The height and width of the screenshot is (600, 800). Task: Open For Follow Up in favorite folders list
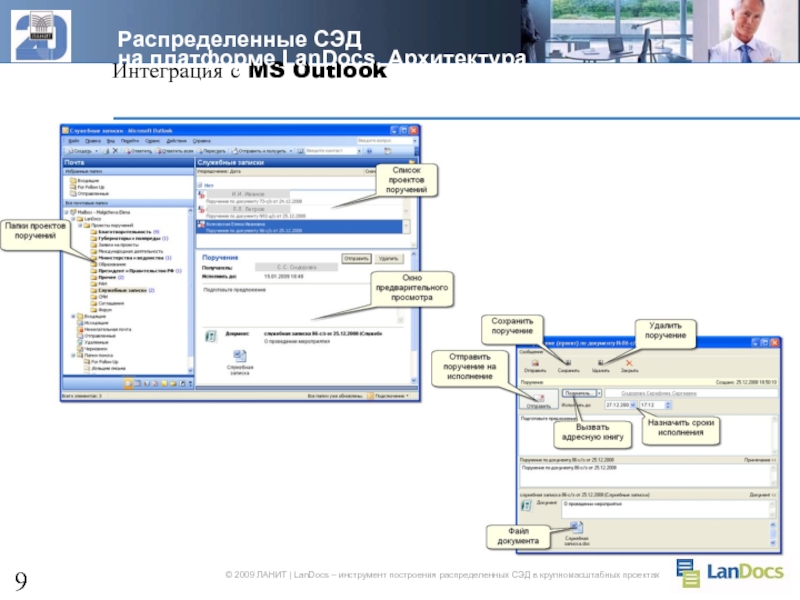87,187
